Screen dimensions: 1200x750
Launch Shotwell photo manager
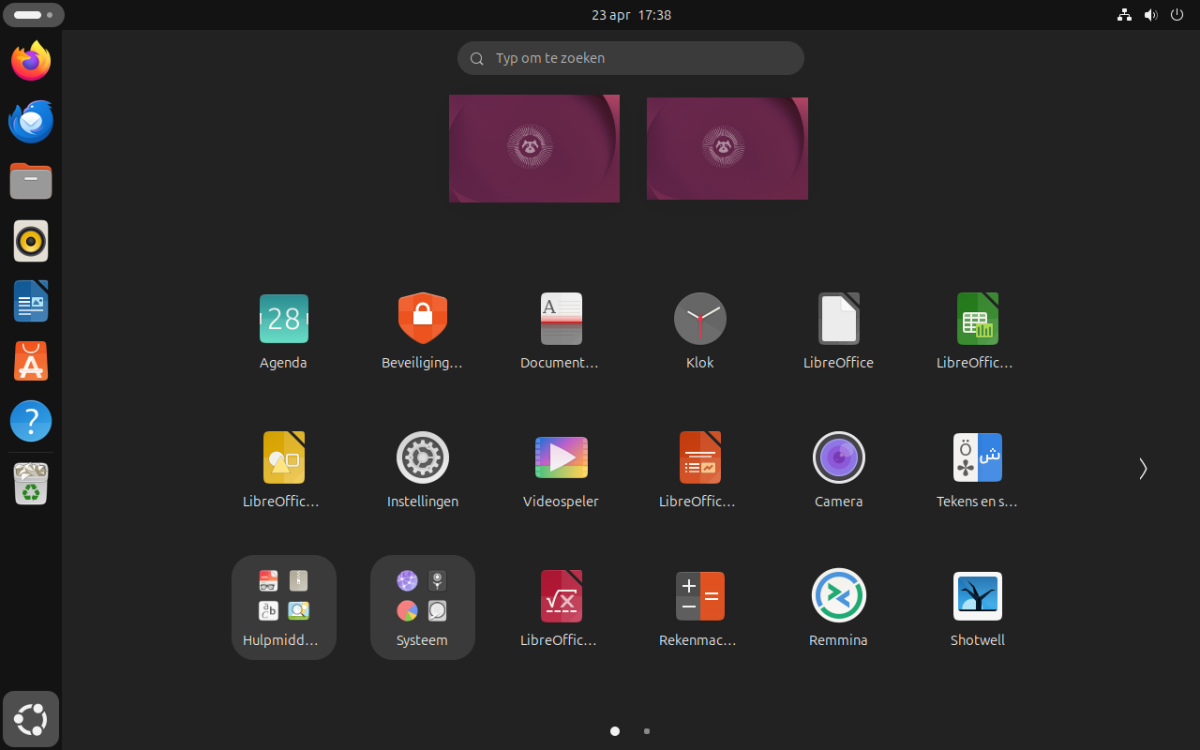977,597
